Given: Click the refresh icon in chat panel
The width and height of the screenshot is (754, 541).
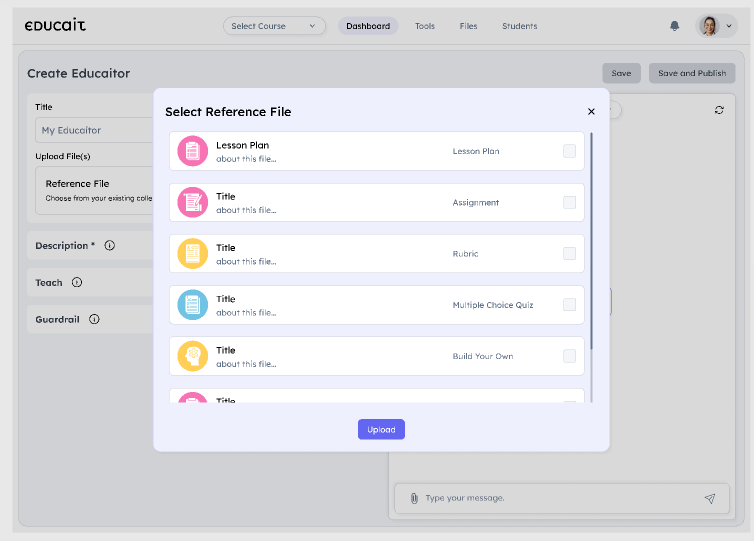Looking at the screenshot, I should pyautogui.click(x=719, y=110).
